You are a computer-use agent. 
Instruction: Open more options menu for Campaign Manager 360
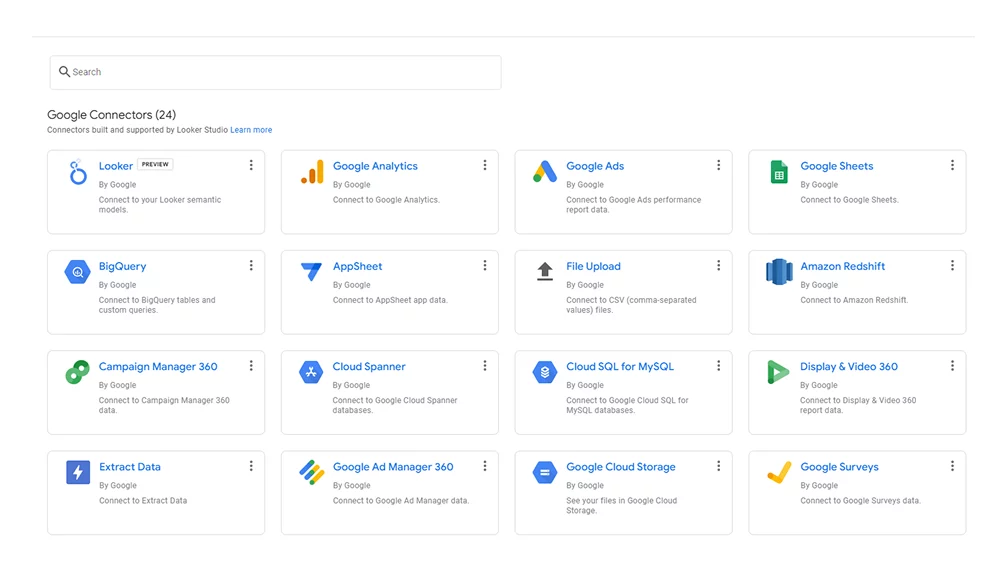251,366
